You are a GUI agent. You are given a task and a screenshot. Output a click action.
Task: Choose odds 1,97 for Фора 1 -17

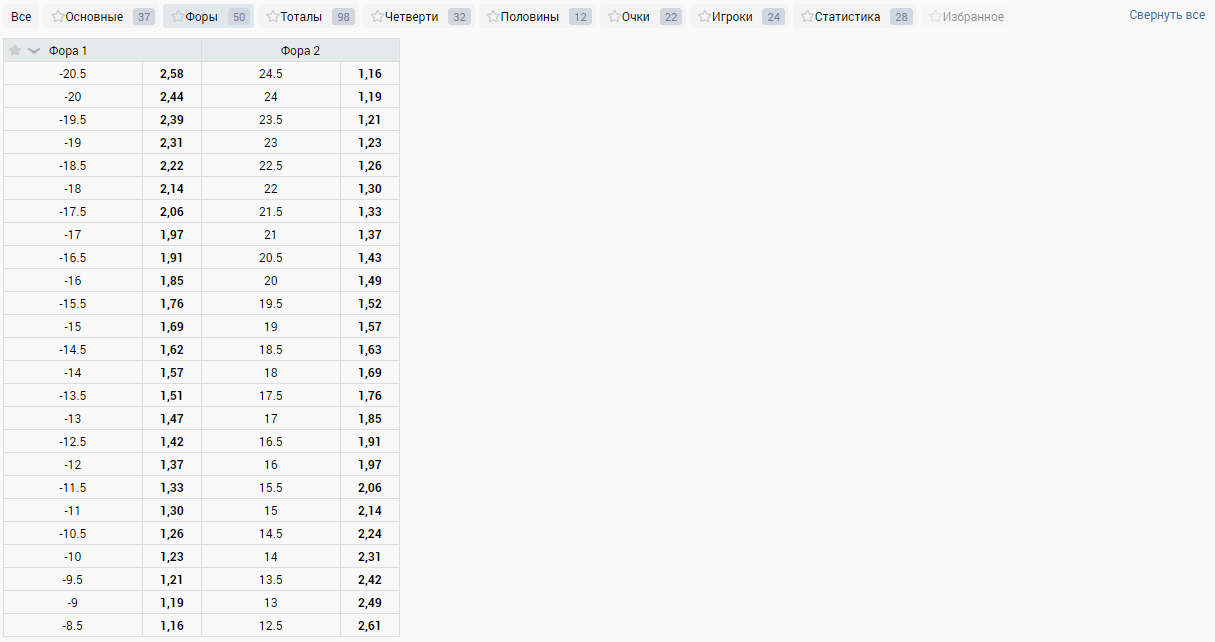172,235
